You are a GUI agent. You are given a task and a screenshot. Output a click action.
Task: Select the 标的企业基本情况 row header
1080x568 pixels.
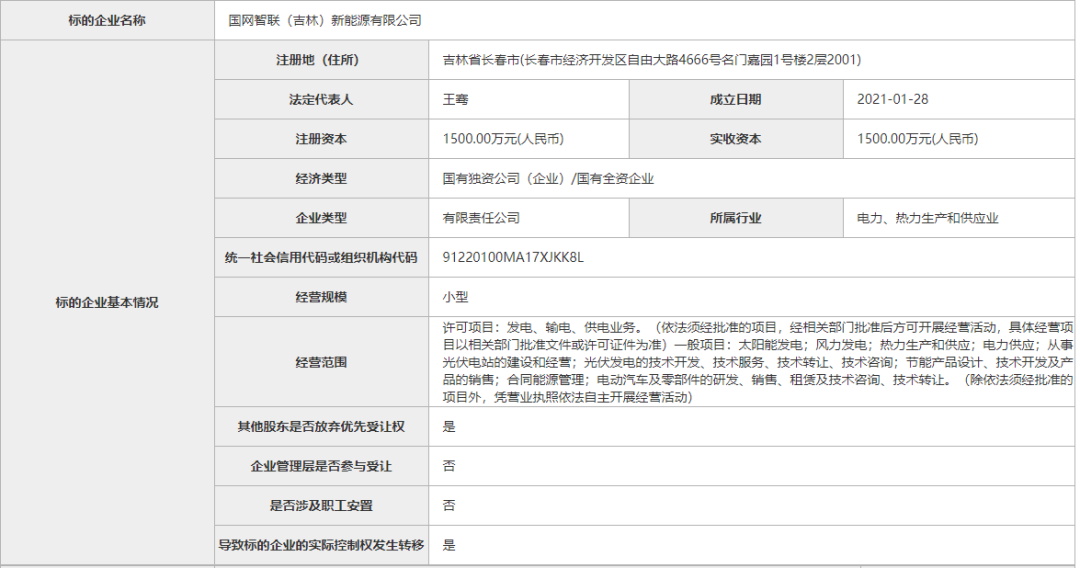[107, 303]
